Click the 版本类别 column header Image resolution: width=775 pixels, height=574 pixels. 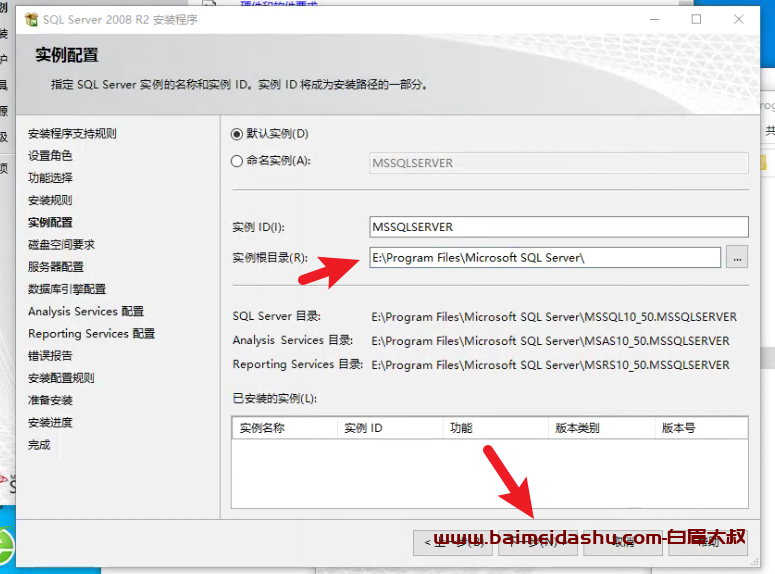pos(602,428)
